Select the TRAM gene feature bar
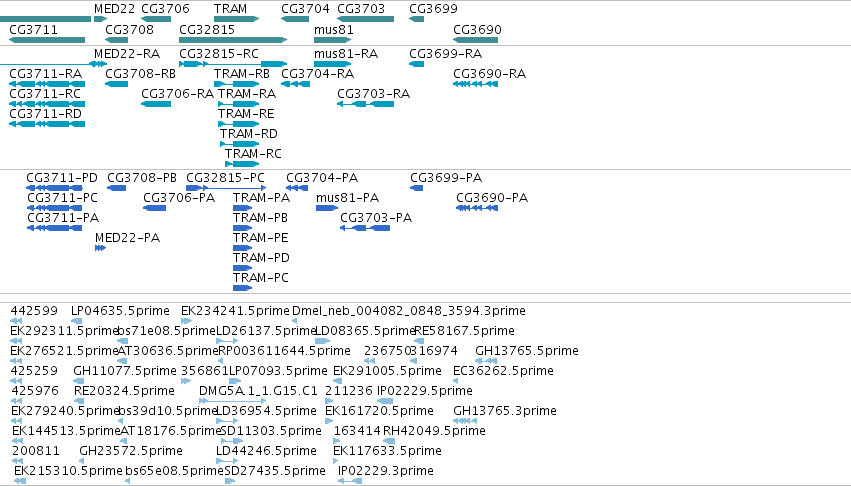Screen dimensions: 851x486 click(236, 19)
